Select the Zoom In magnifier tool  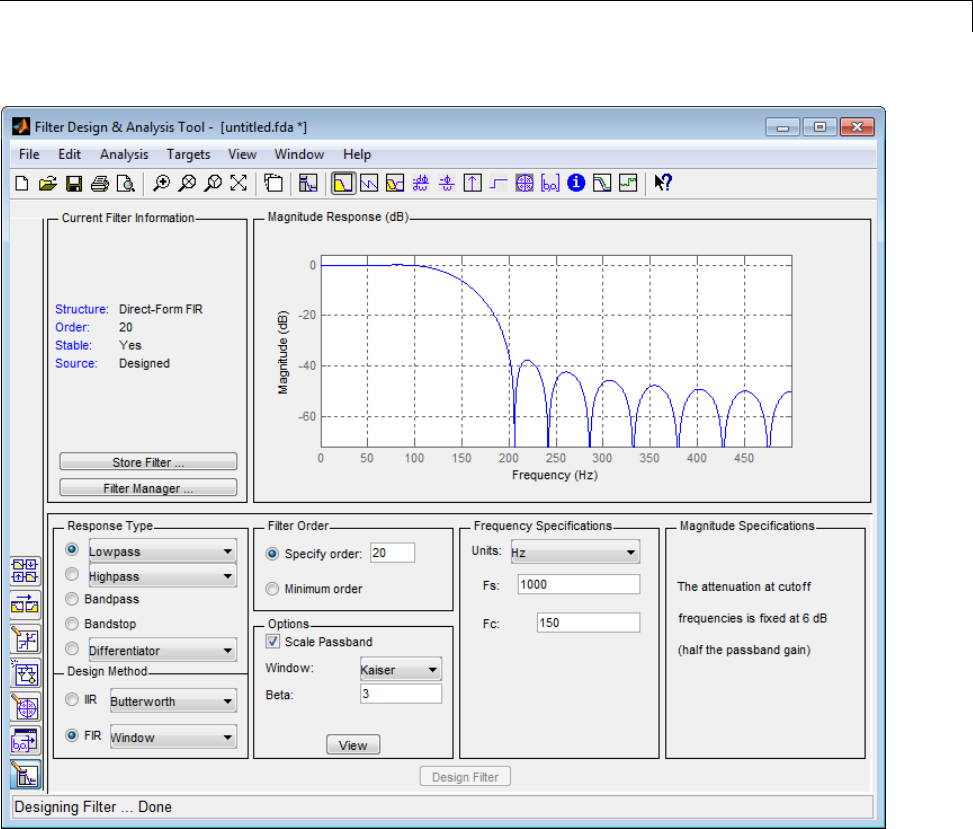pyautogui.click(x=161, y=183)
